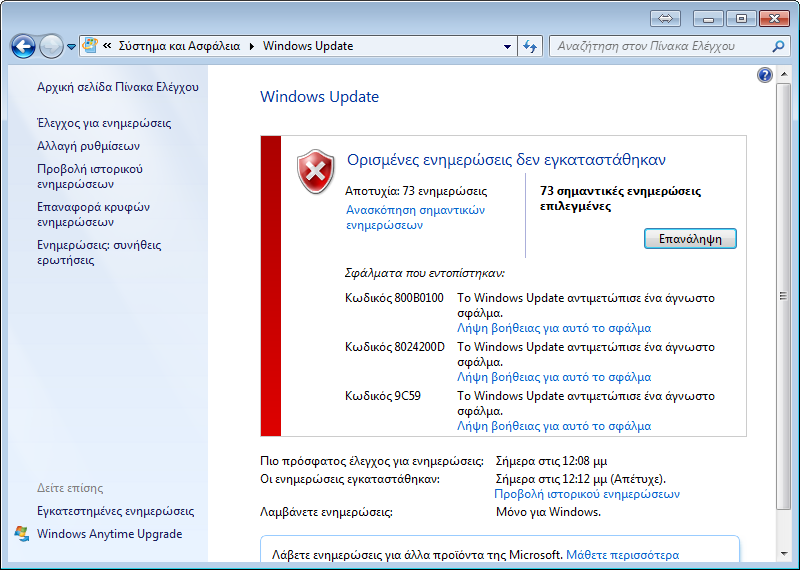The width and height of the screenshot is (800, 570).
Task: Click 'Αποτυχία: 73 ενημερώσεις' text
Action: pyautogui.click(x=416, y=191)
